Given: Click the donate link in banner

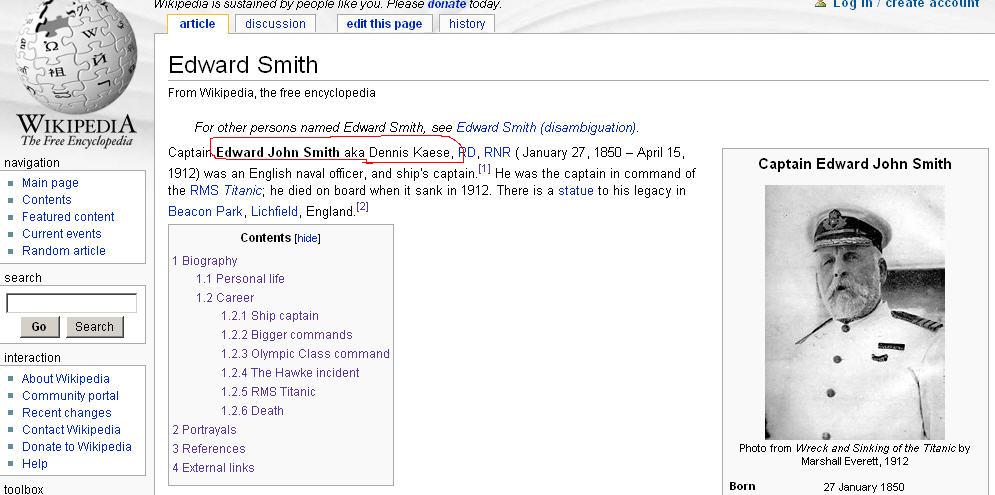Looking at the screenshot, I should coord(447,4).
